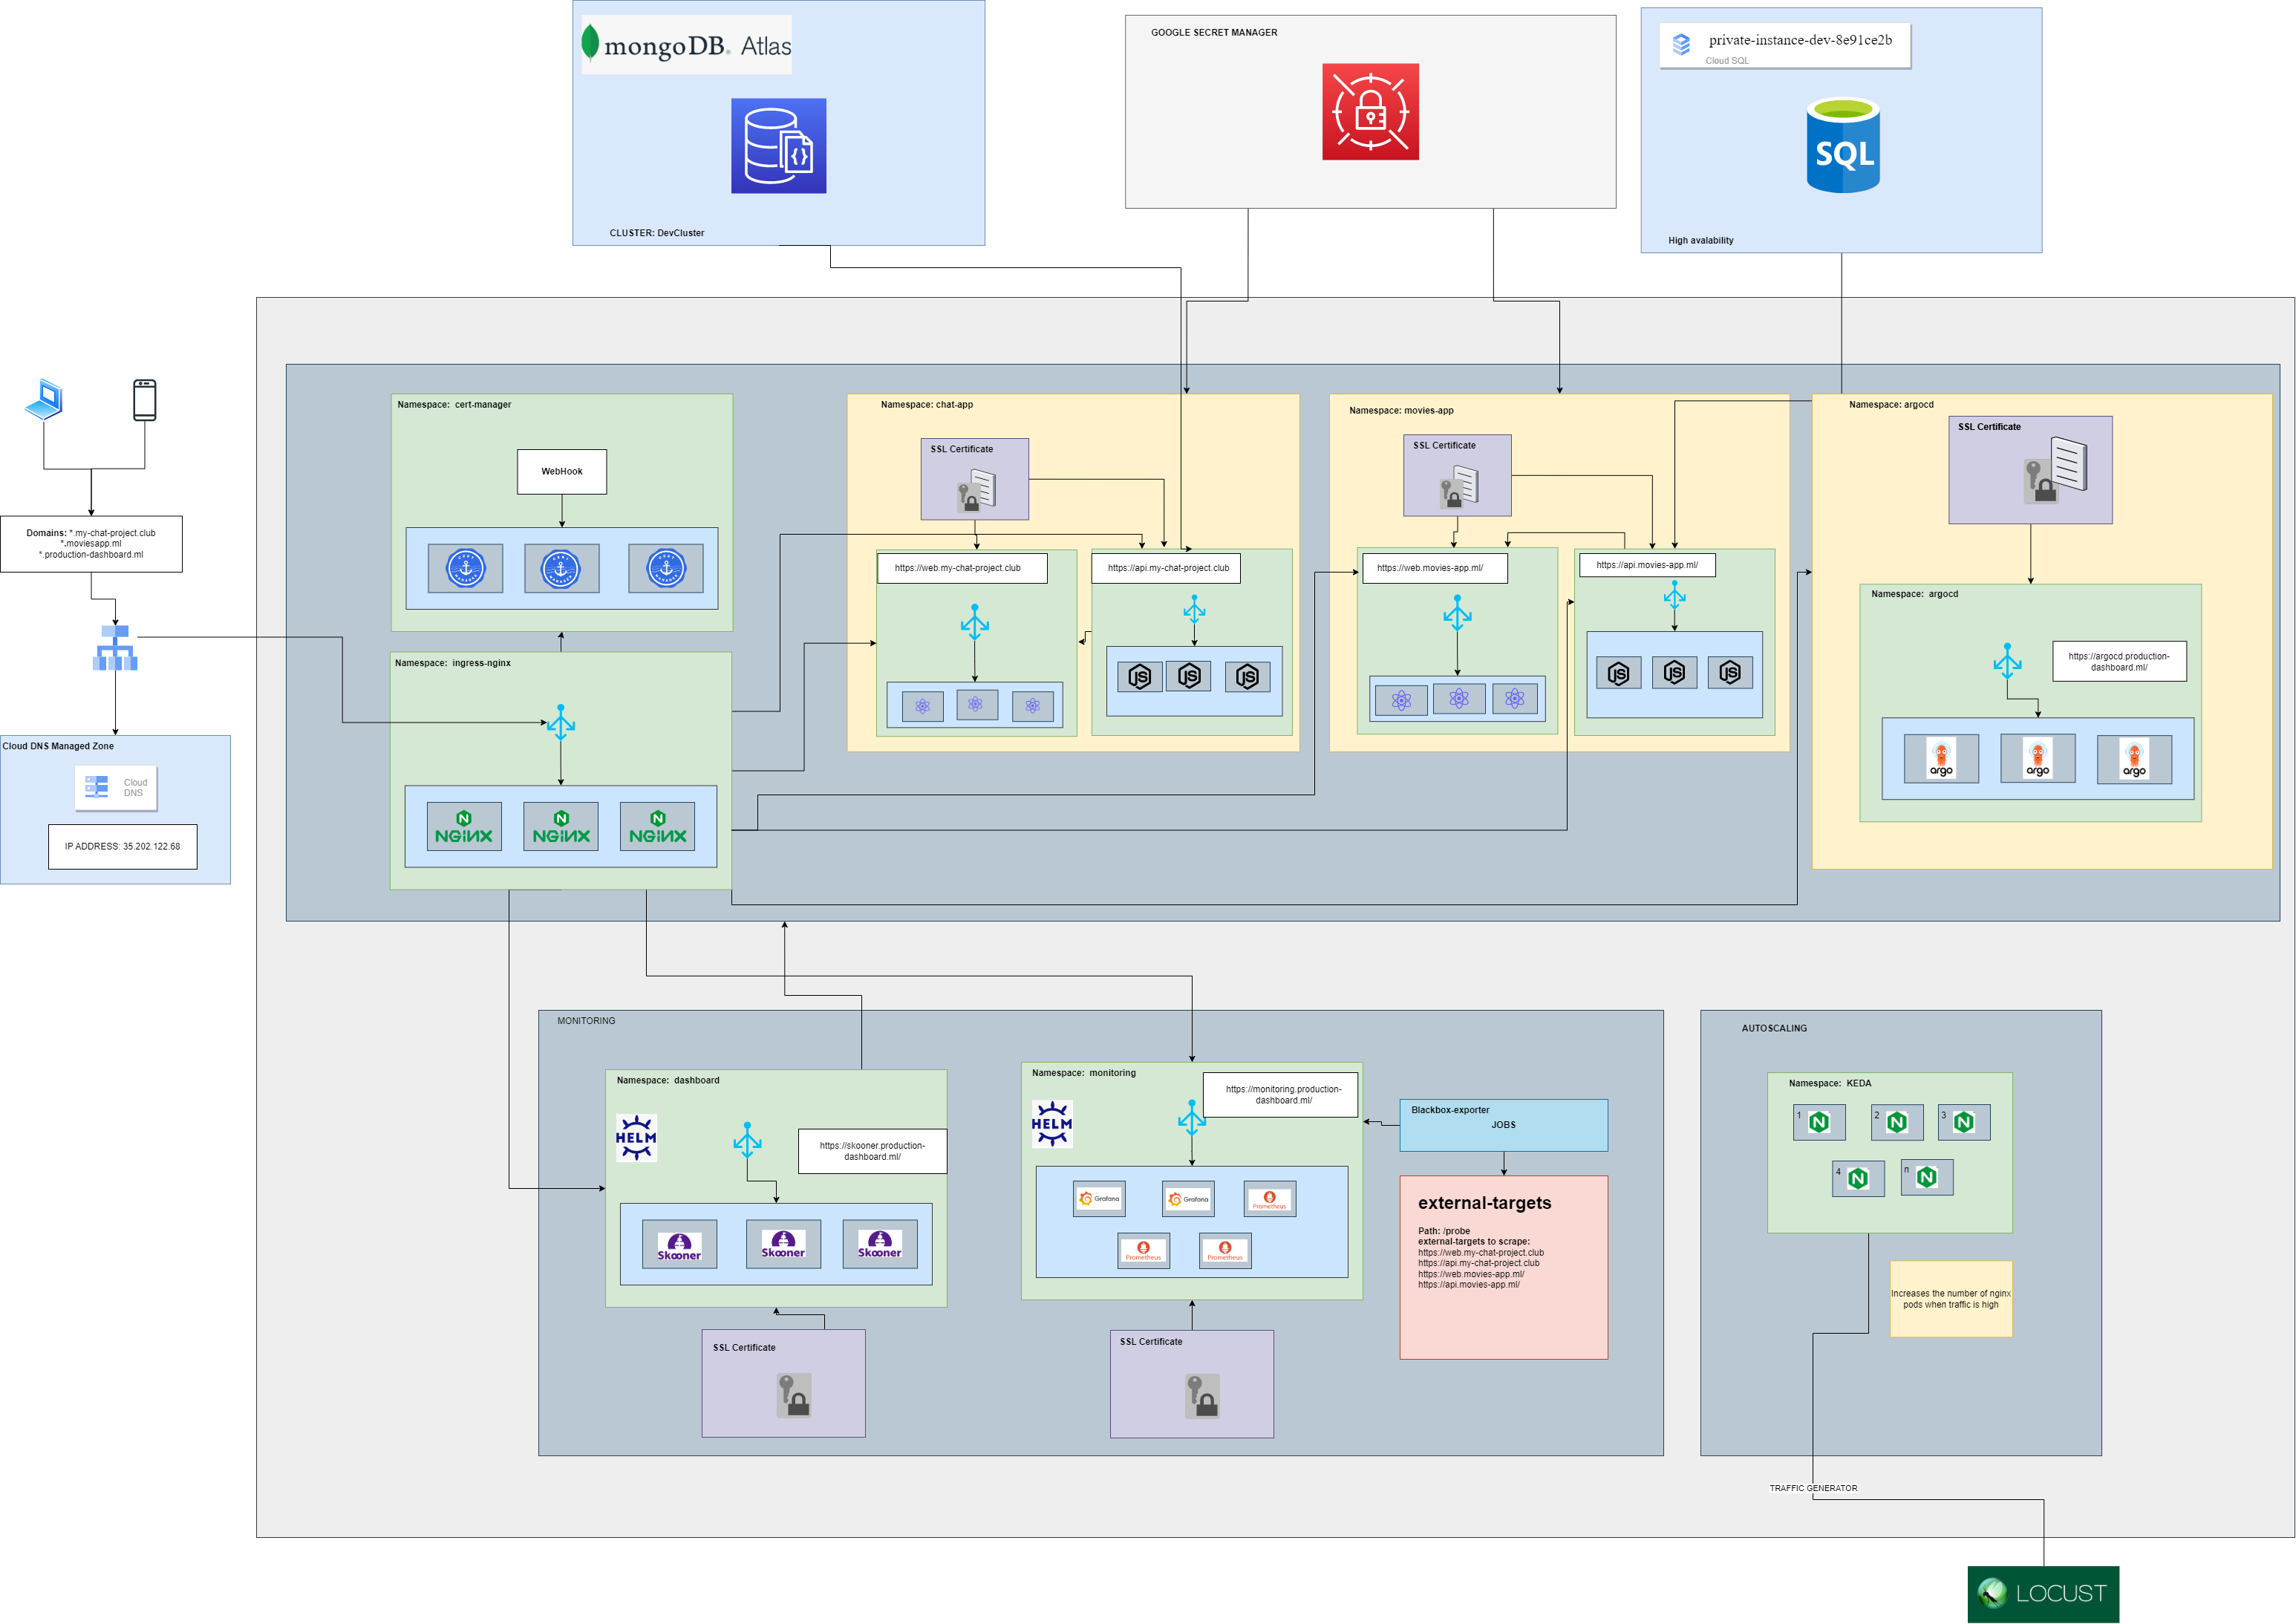Click the Google Secret Manager red lock icon
This screenshot has width=2296, height=1624.
point(1370,112)
